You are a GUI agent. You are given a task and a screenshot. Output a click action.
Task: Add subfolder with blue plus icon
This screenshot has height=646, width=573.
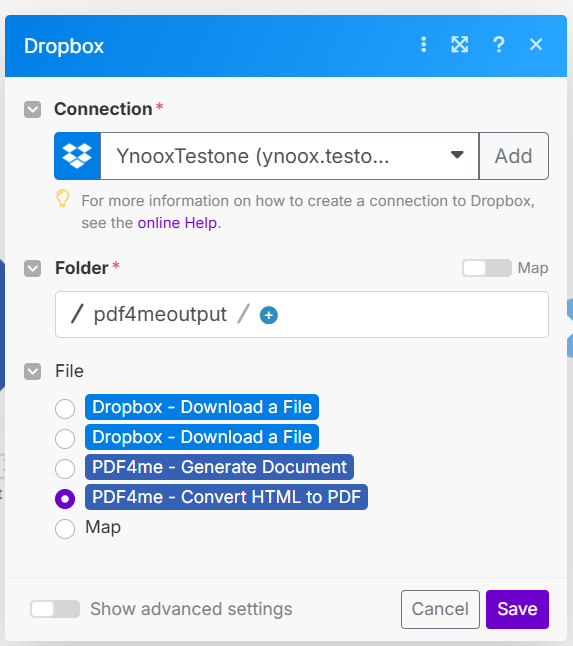pos(269,315)
